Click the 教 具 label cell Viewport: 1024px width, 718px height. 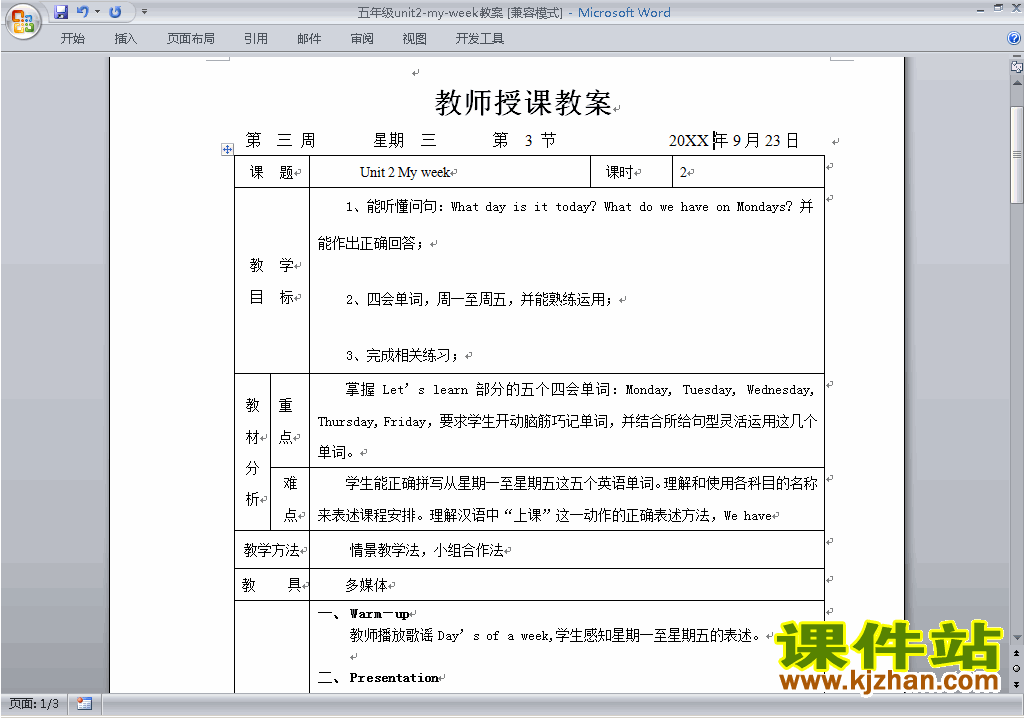tap(272, 585)
